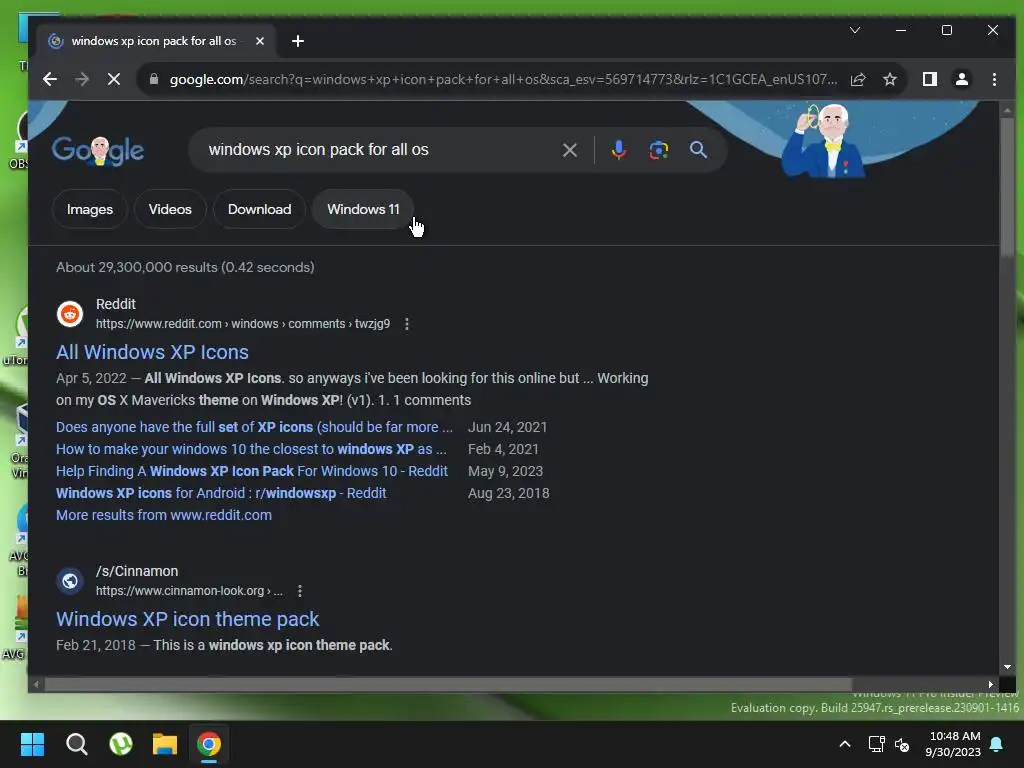This screenshot has width=1024, height=768.
Task: Open 'Windows XP icon theme pack' result
Action: tap(187, 619)
